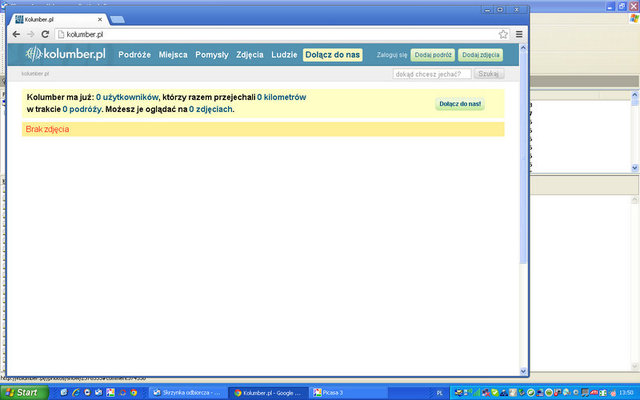Image resolution: width=640 pixels, height=400 pixels.
Task: Click the kolumber.pl breadcrumb link
Action: [35, 73]
